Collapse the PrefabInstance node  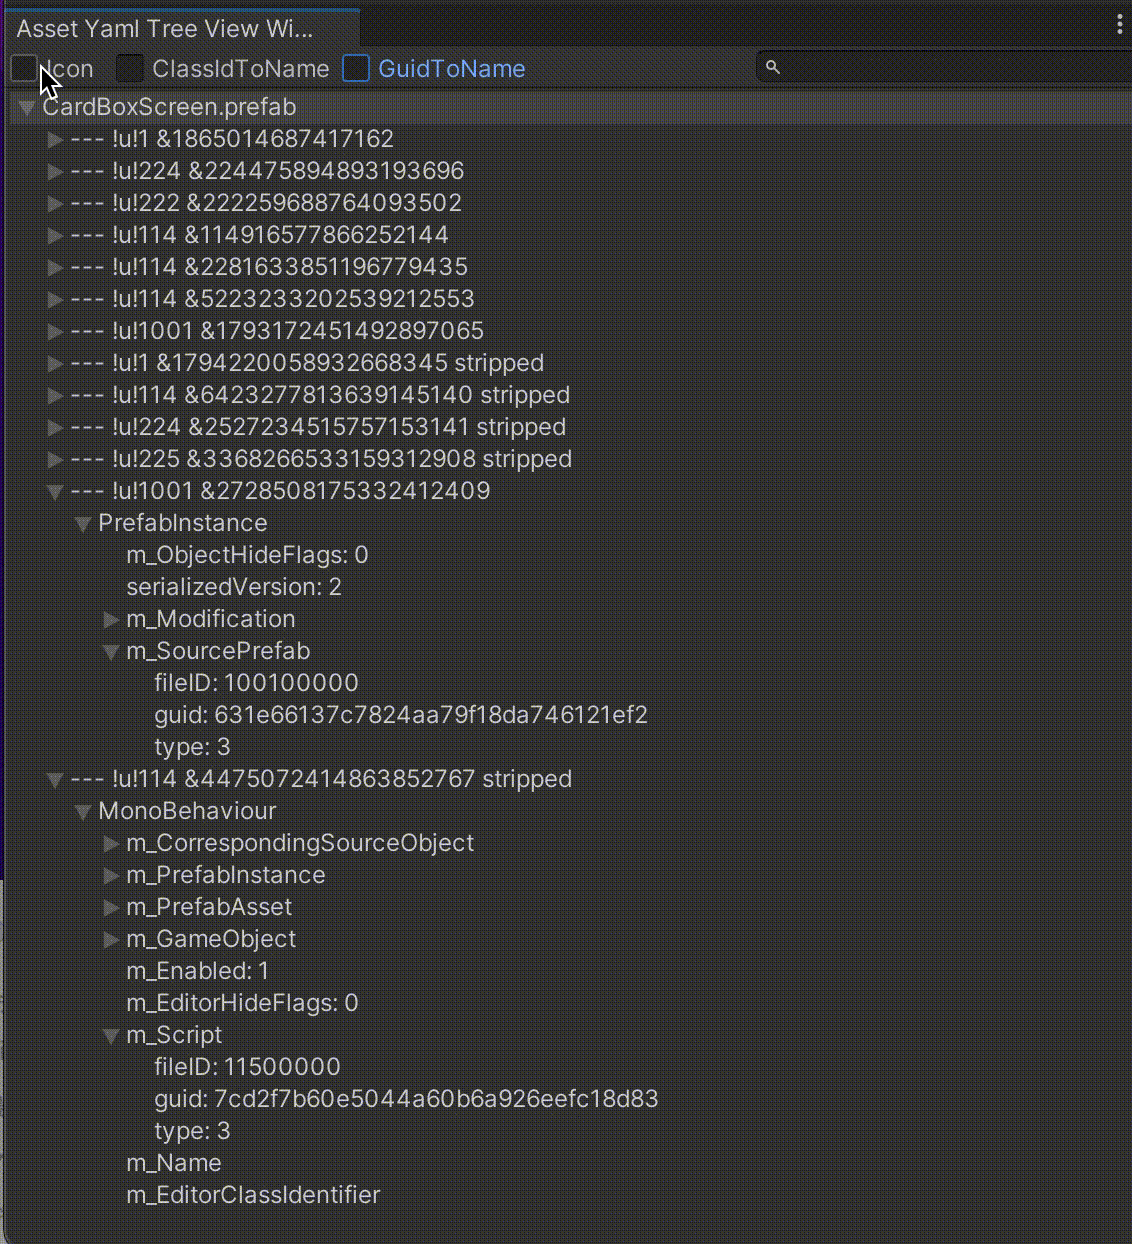tap(84, 524)
